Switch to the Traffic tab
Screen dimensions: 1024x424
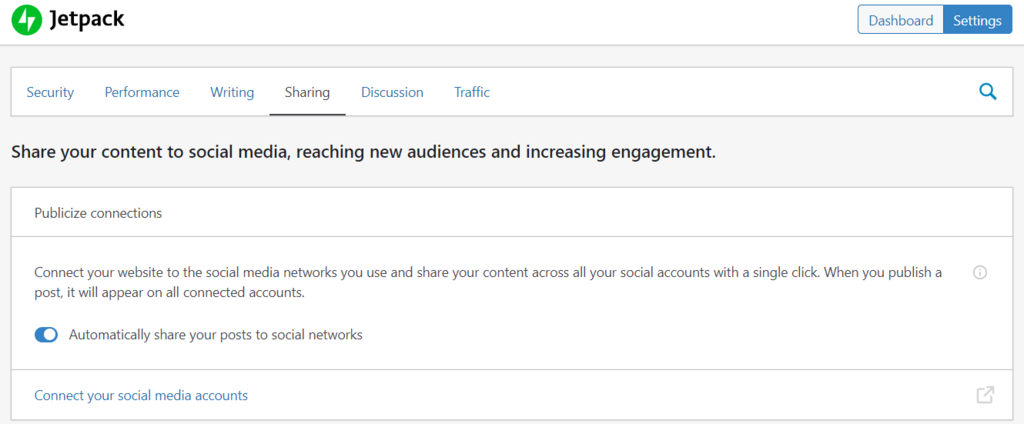472,92
